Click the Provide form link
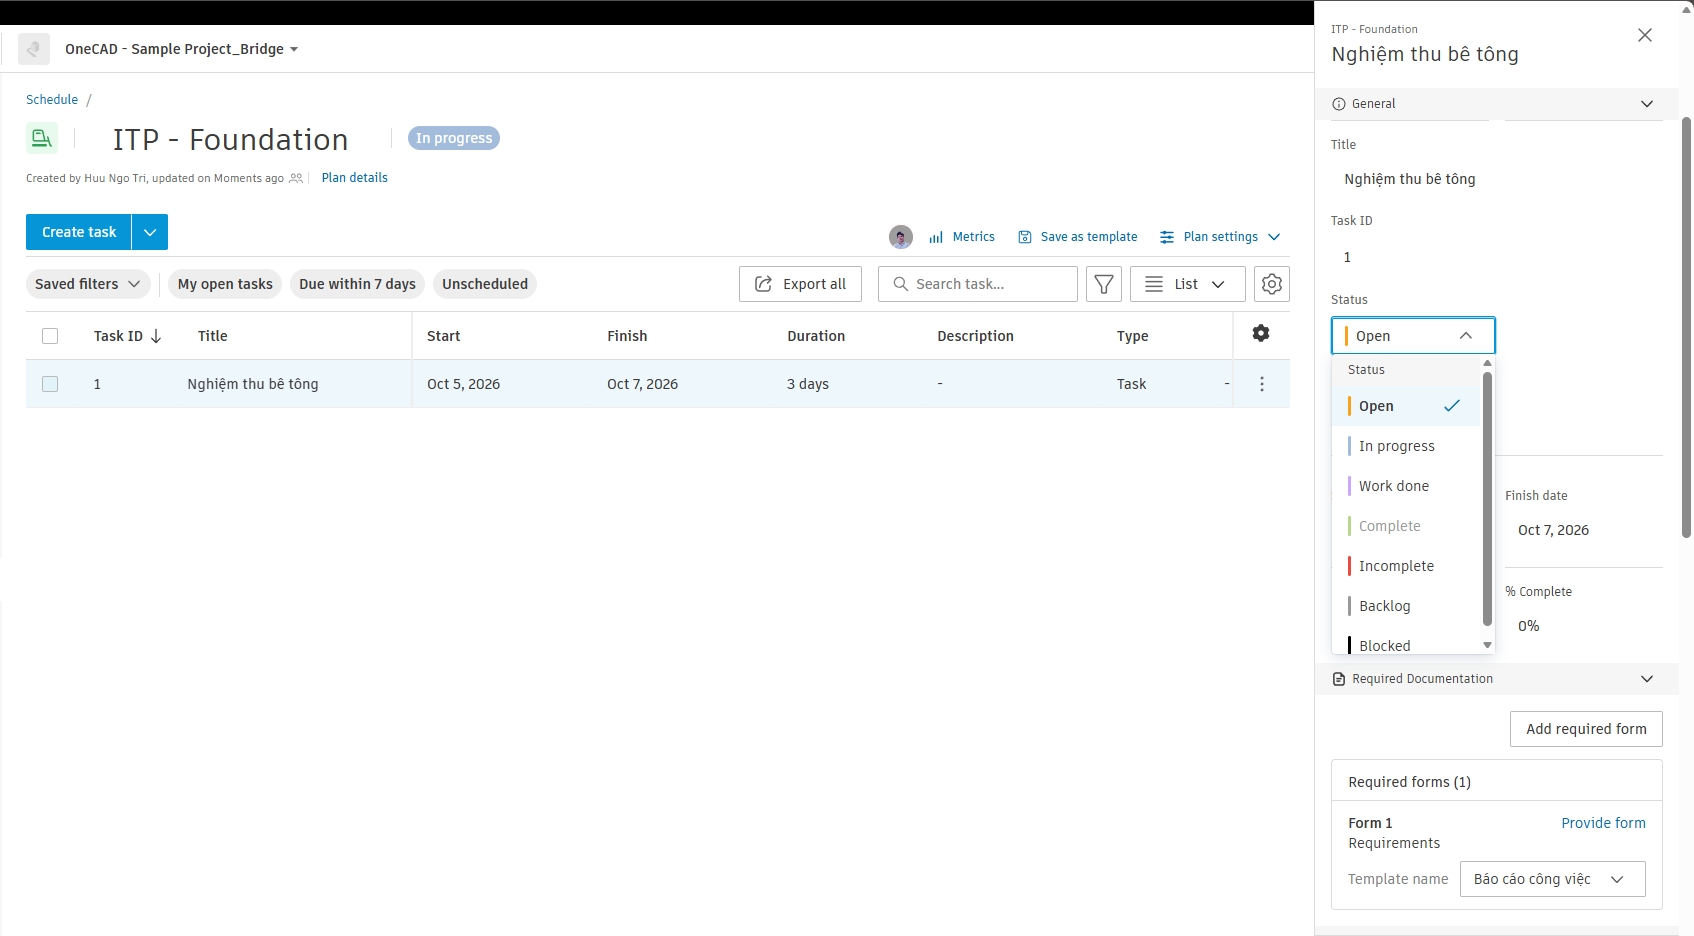This screenshot has height=936, width=1694. (x=1603, y=823)
